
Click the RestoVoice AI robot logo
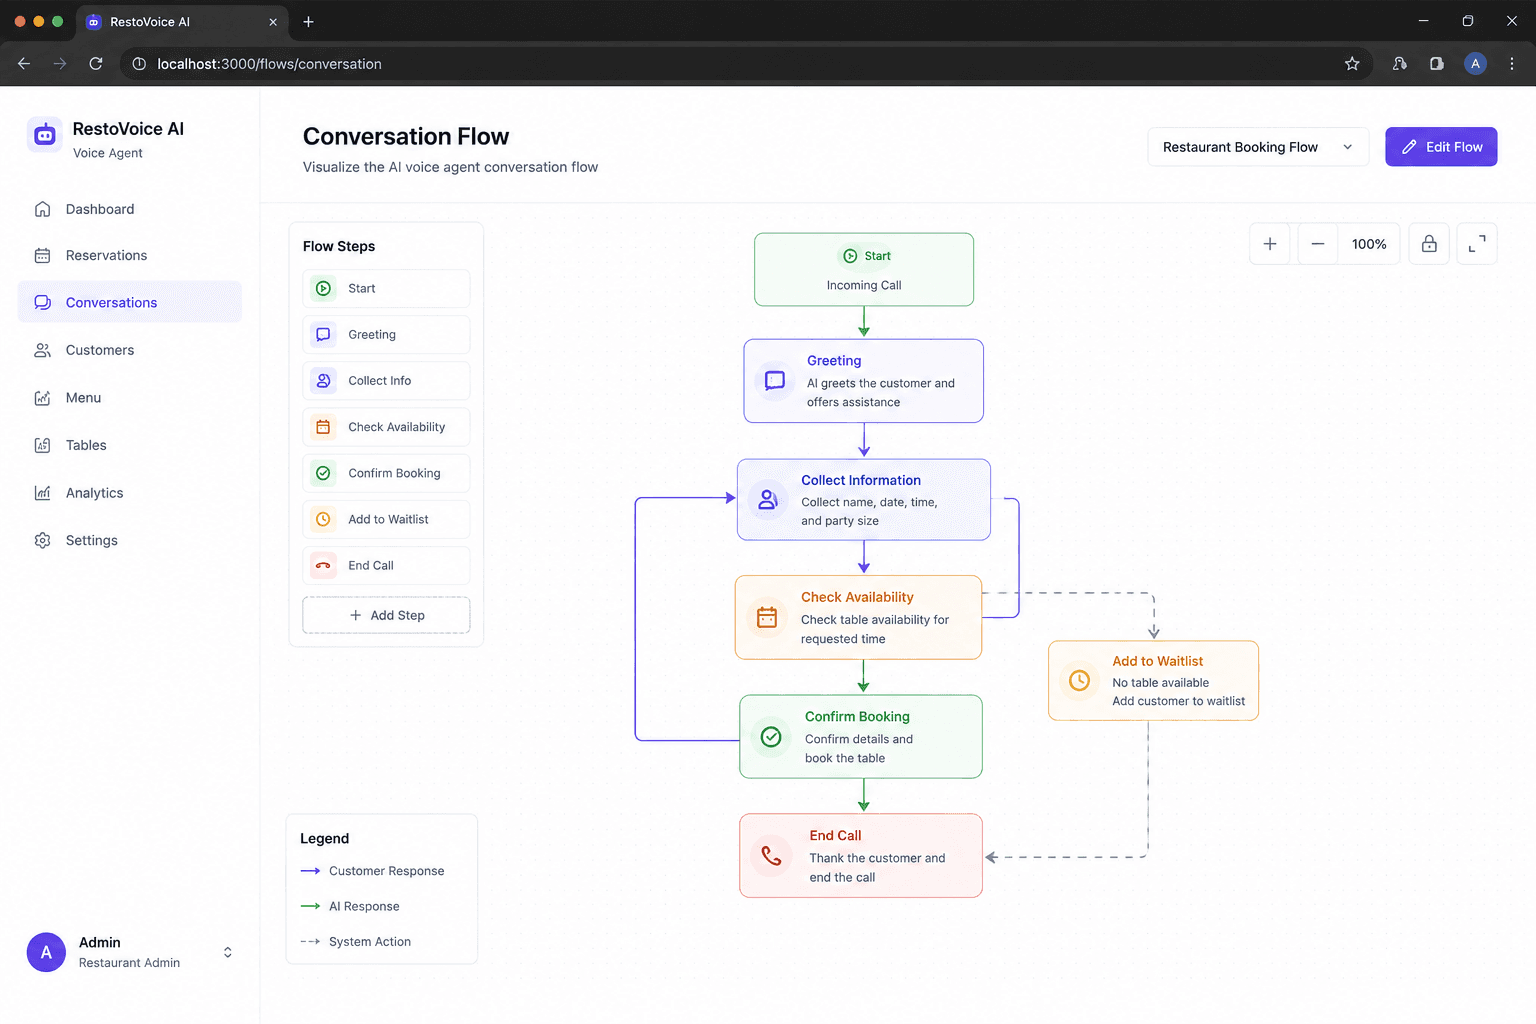45,136
